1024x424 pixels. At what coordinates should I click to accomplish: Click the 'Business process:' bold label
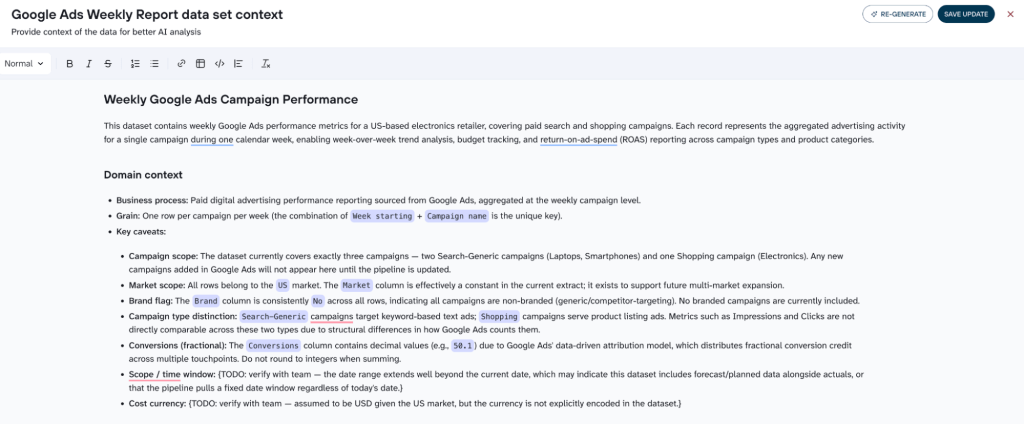click(x=152, y=201)
